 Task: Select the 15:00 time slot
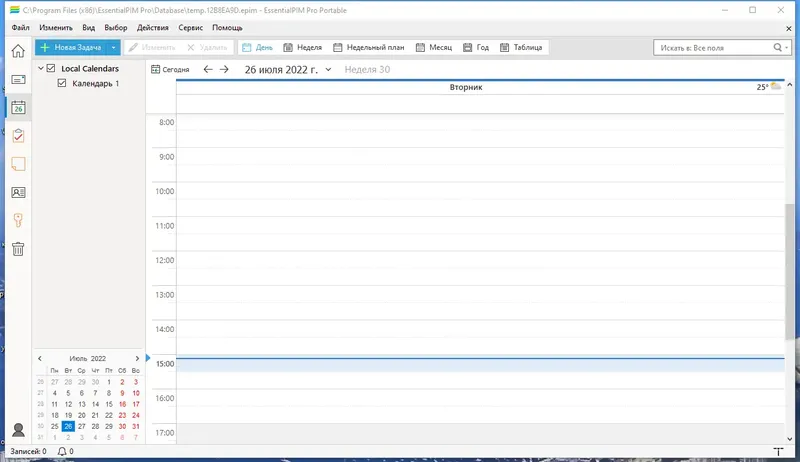(480, 364)
